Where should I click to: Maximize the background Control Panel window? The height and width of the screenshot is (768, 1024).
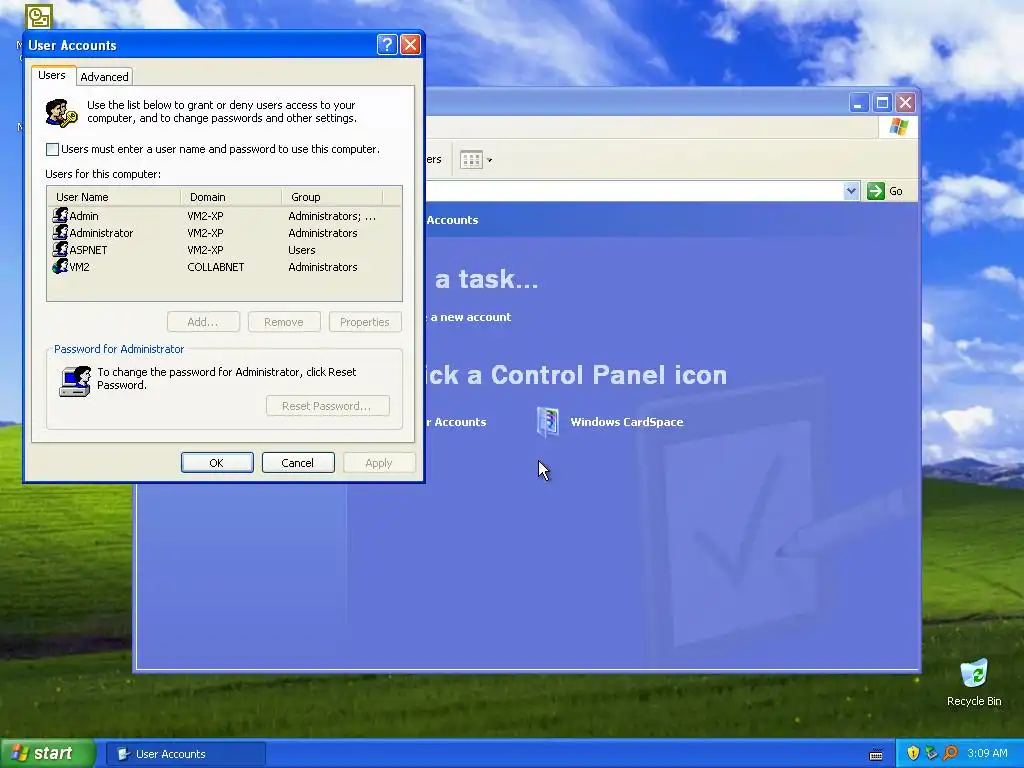[x=882, y=103]
